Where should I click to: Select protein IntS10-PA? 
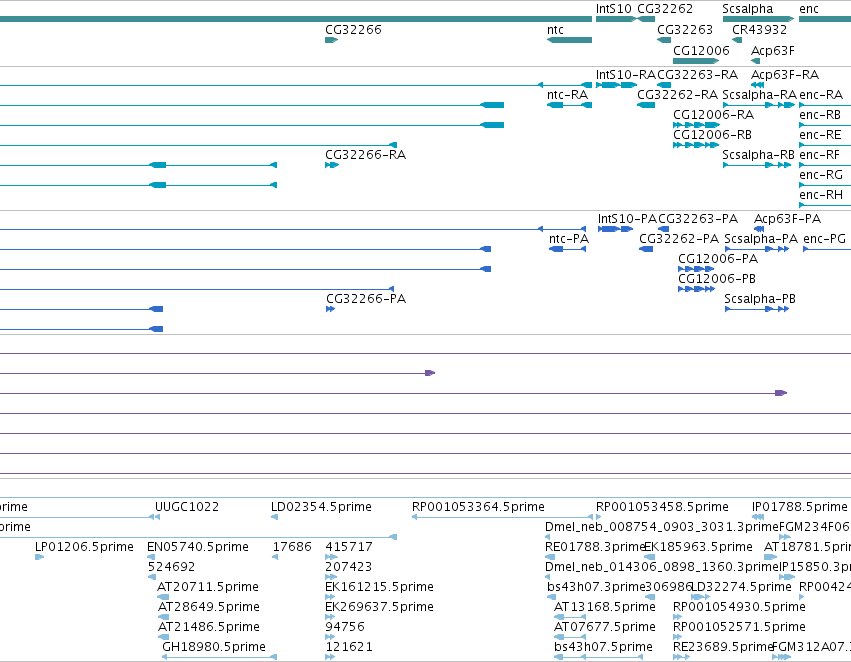(x=627, y=219)
